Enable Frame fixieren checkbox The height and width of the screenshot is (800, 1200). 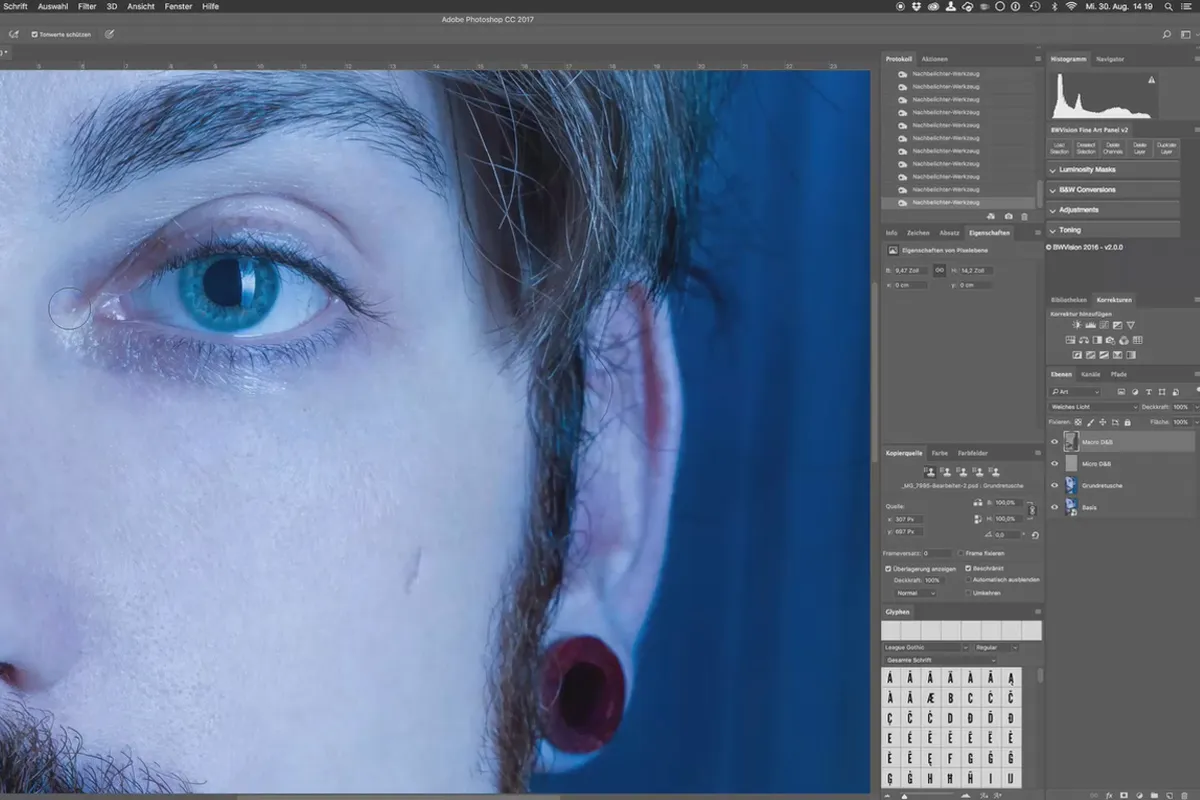point(960,553)
